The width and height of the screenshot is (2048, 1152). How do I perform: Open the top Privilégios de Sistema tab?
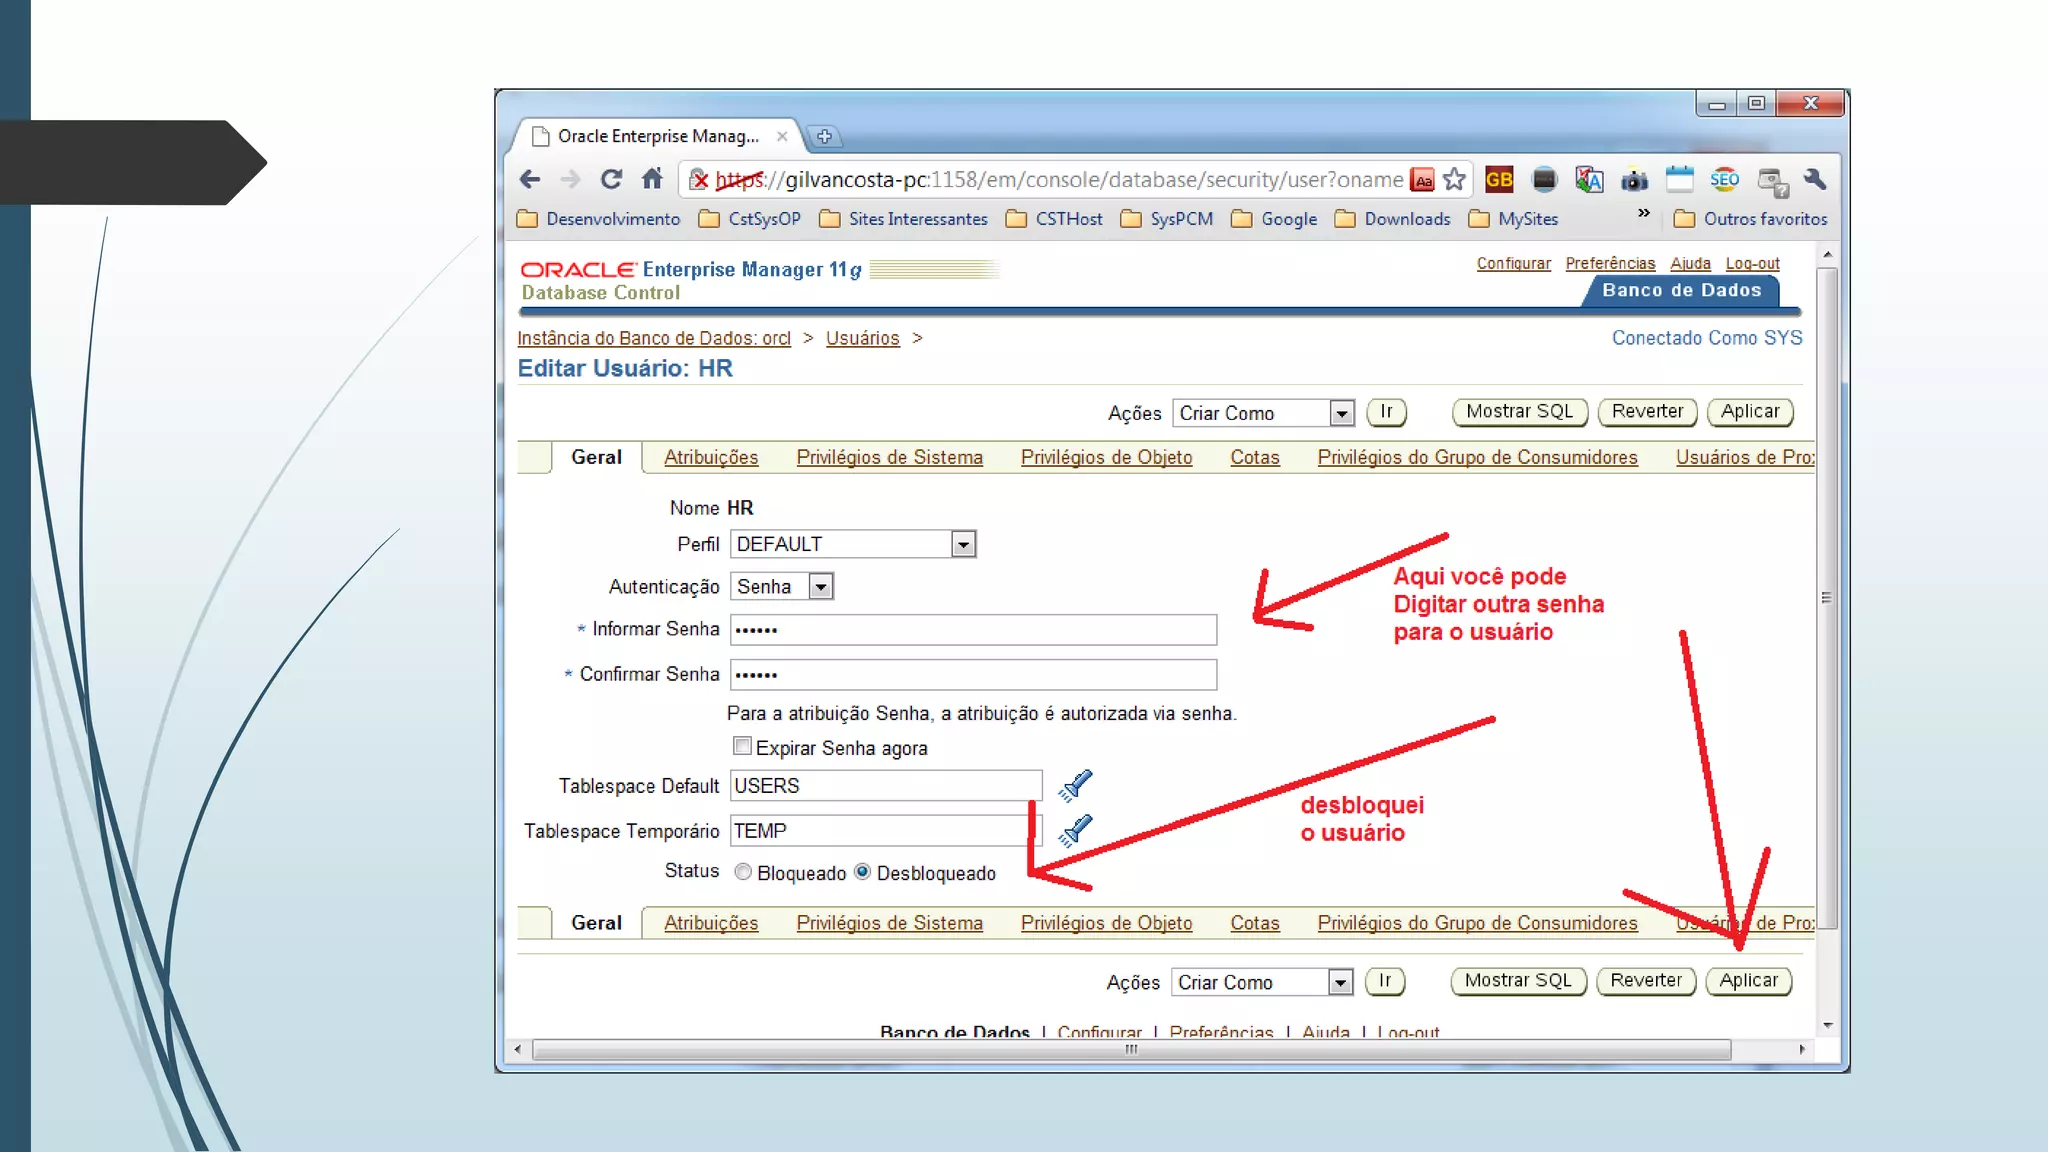click(x=889, y=457)
